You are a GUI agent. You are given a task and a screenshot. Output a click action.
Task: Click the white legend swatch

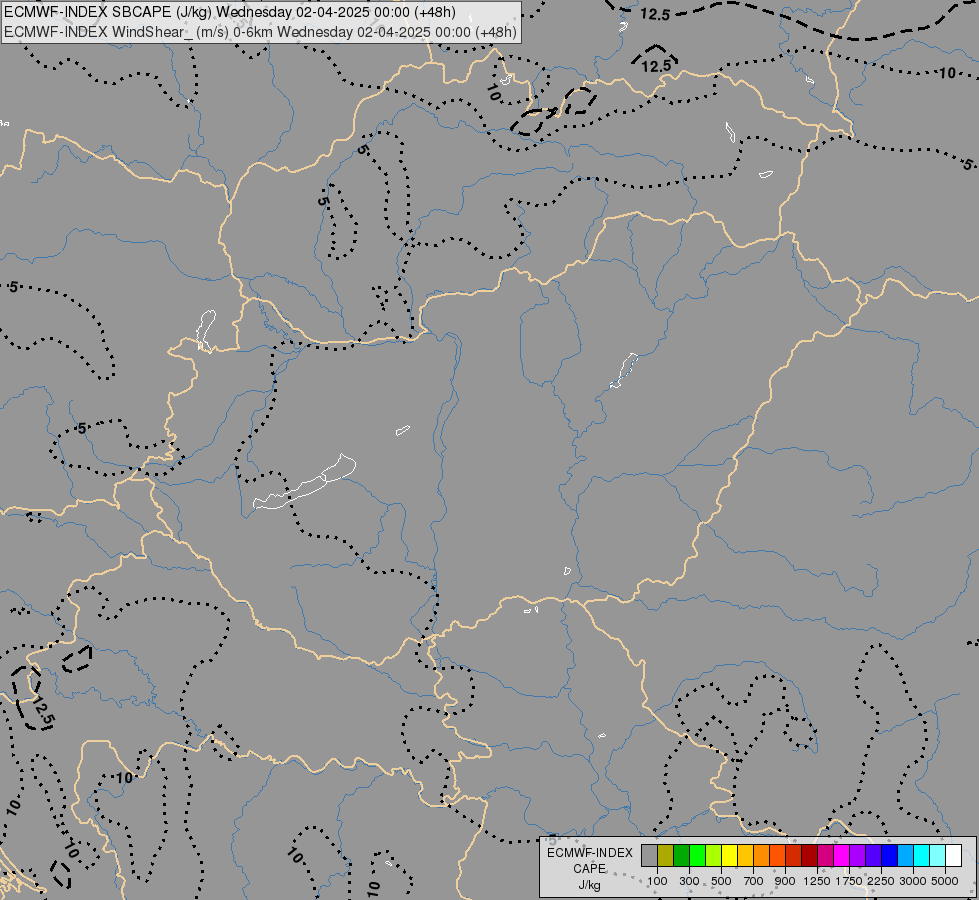[953, 856]
